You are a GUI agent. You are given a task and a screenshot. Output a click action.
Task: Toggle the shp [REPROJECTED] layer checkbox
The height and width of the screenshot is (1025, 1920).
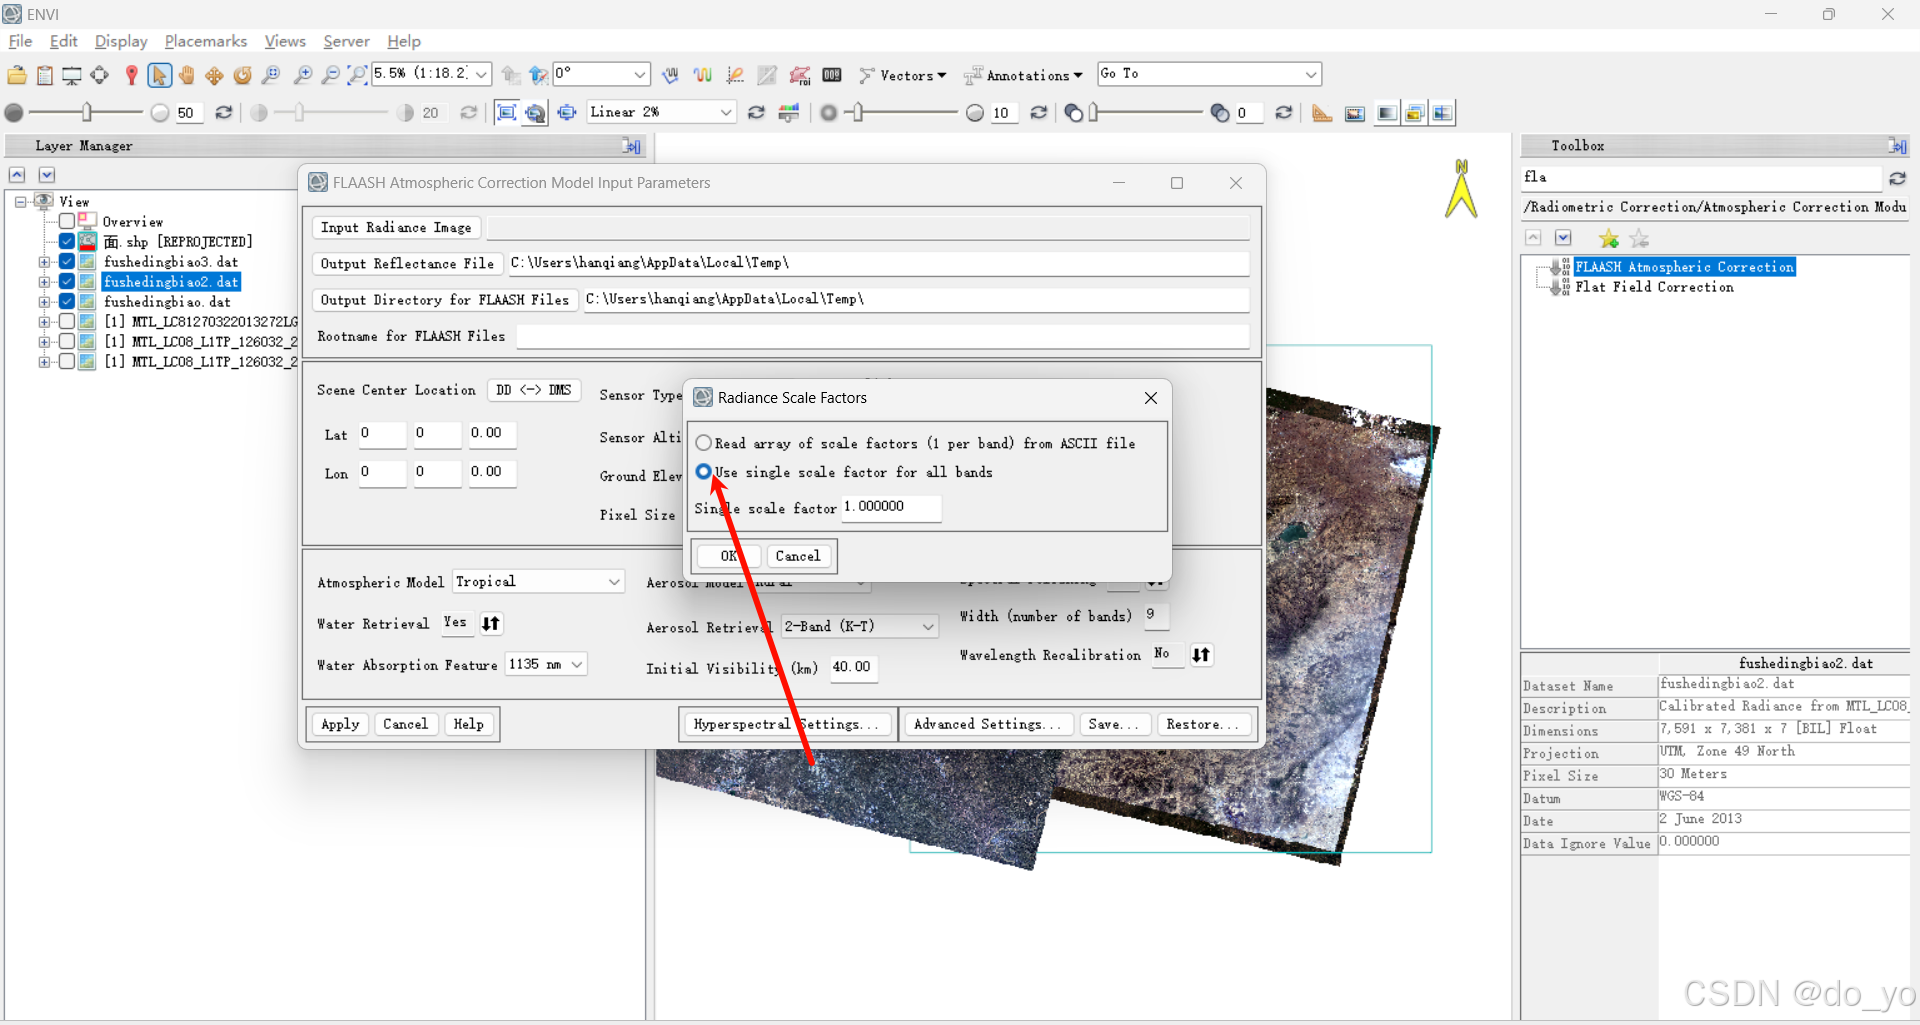(x=67, y=242)
